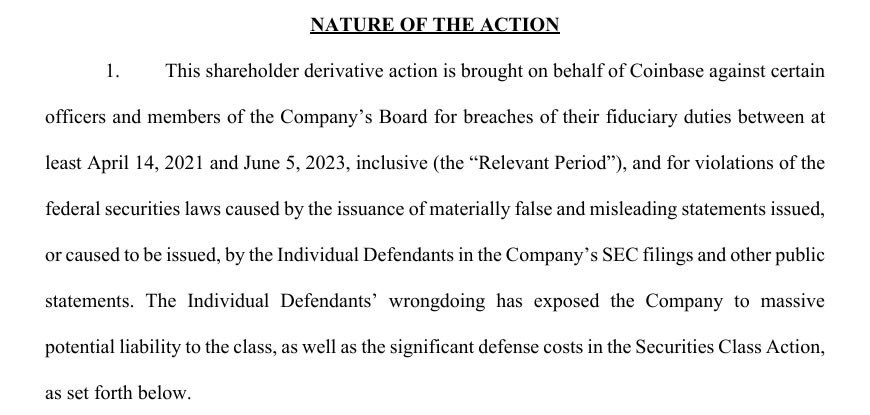The width and height of the screenshot is (870, 415).
Task: Click the date "April 14, 2021"
Action: [x=135, y=162]
